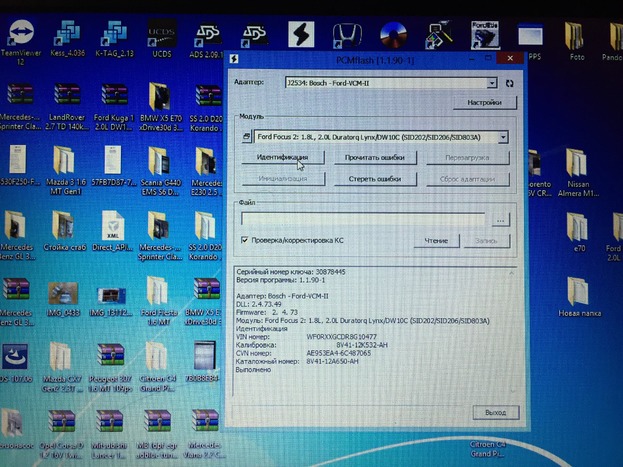Click the adapter refresh icon
Screen dimensions: 623x467
click(510, 84)
